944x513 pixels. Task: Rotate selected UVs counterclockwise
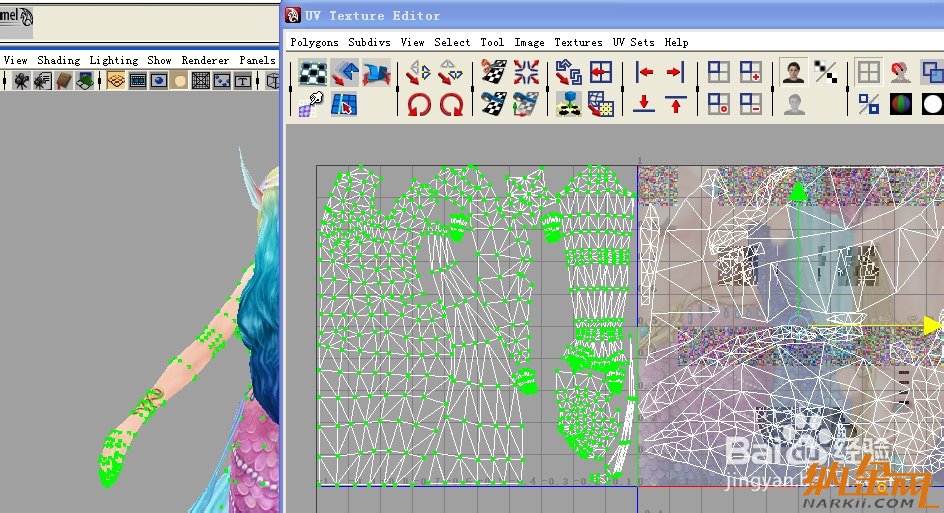(419, 104)
